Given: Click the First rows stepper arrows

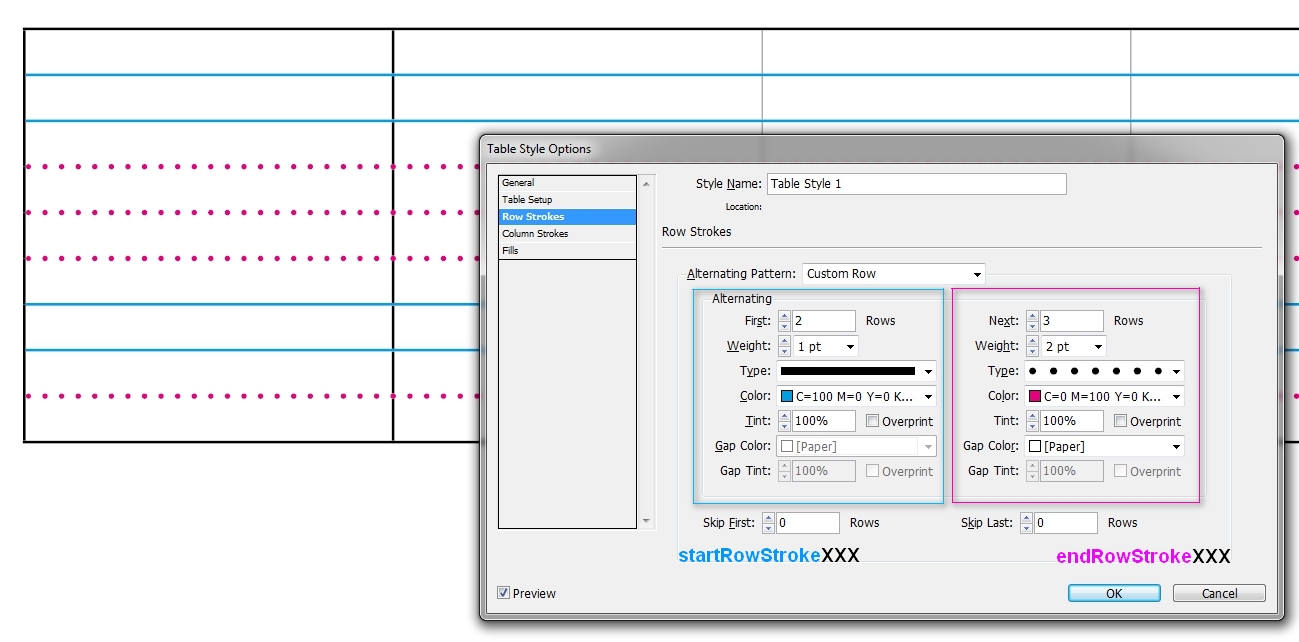Looking at the screenshot, I should [x=784, y=321].
